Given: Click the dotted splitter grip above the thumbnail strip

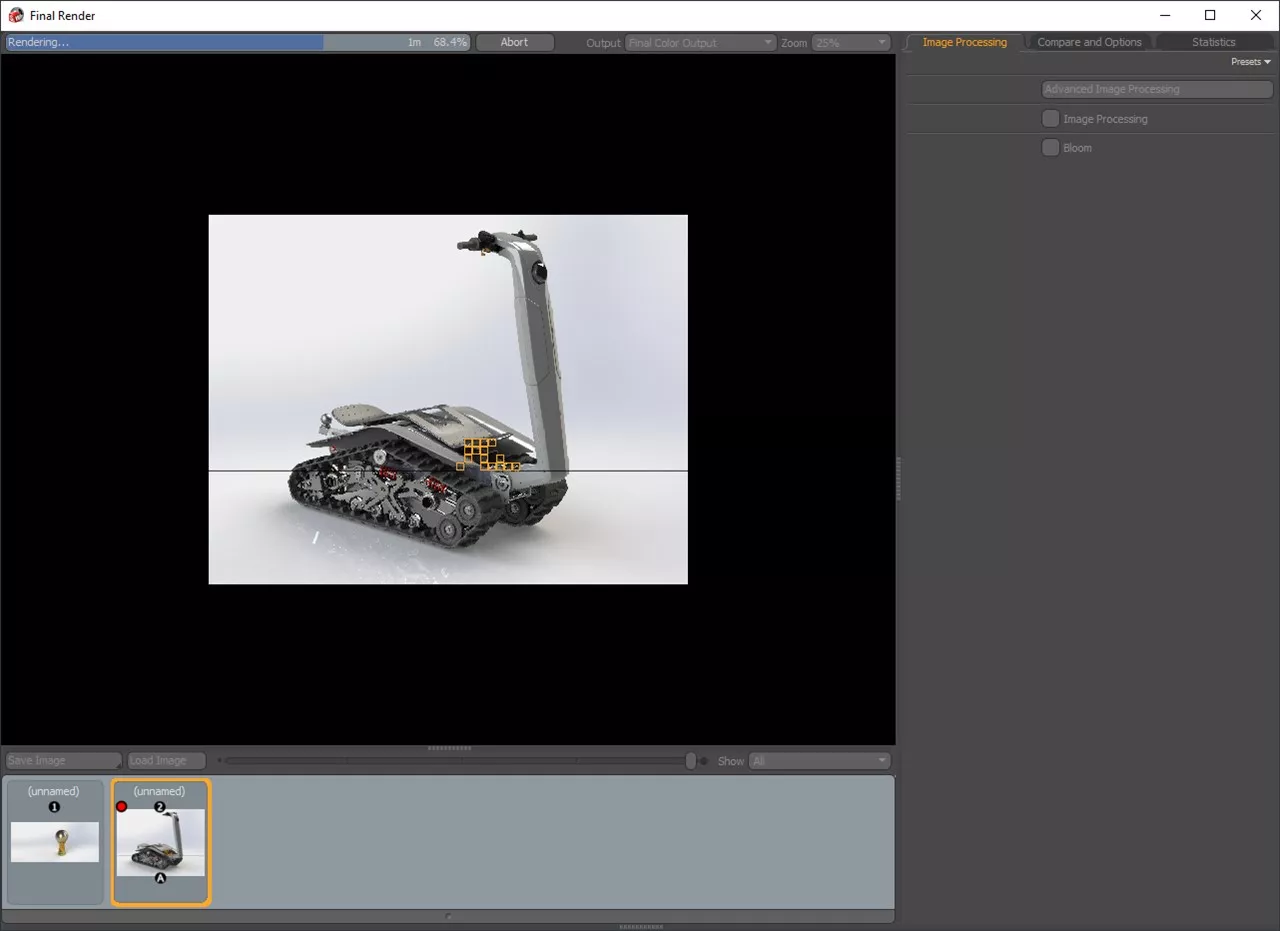Looking at the screenshot, I should pos(448,747).
